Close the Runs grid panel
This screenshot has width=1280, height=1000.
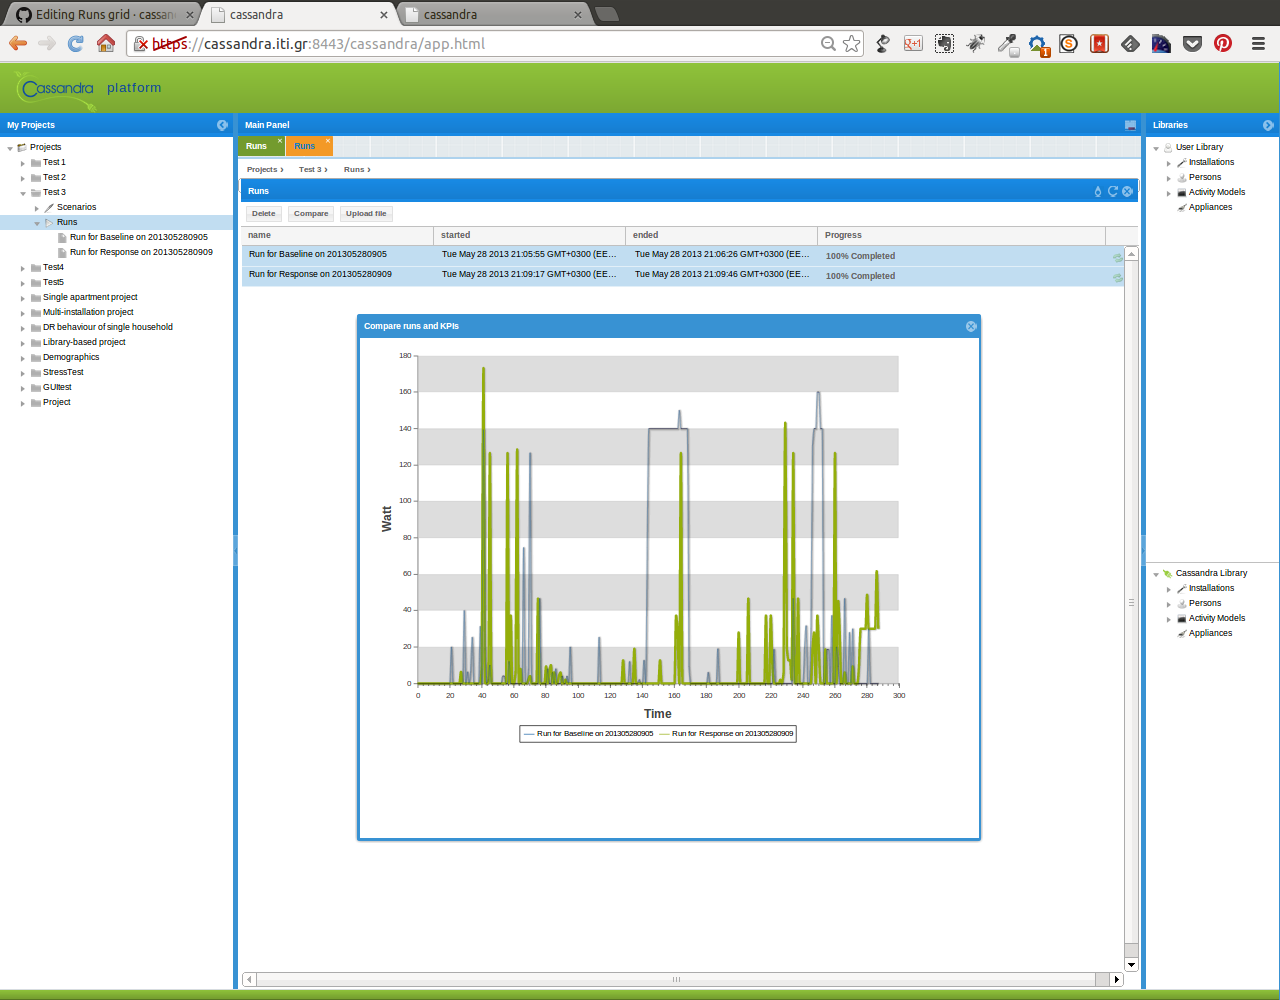pos(1127,191)
